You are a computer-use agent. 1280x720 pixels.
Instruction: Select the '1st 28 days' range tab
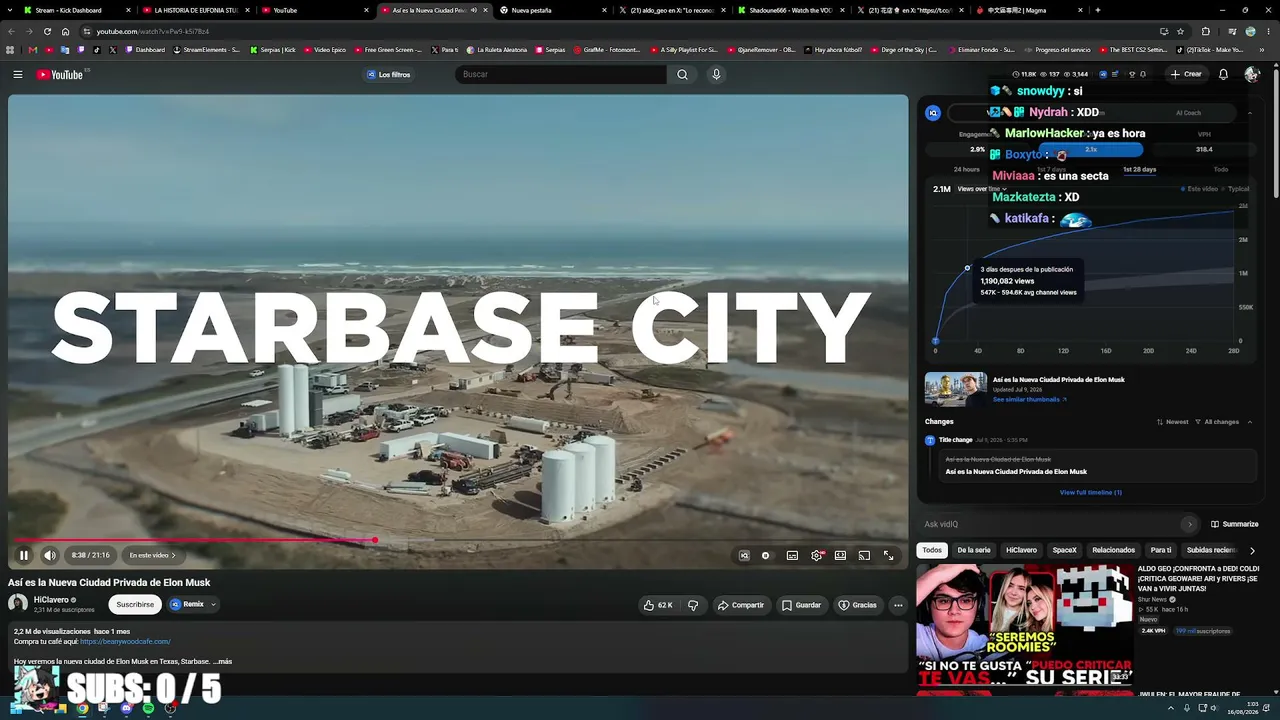[x=1139, y=170]
